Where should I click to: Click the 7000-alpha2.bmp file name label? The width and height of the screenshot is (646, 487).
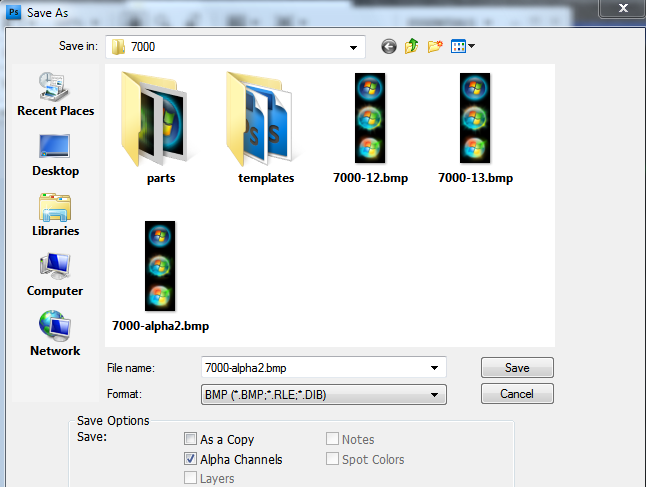(x=160, y=326)
